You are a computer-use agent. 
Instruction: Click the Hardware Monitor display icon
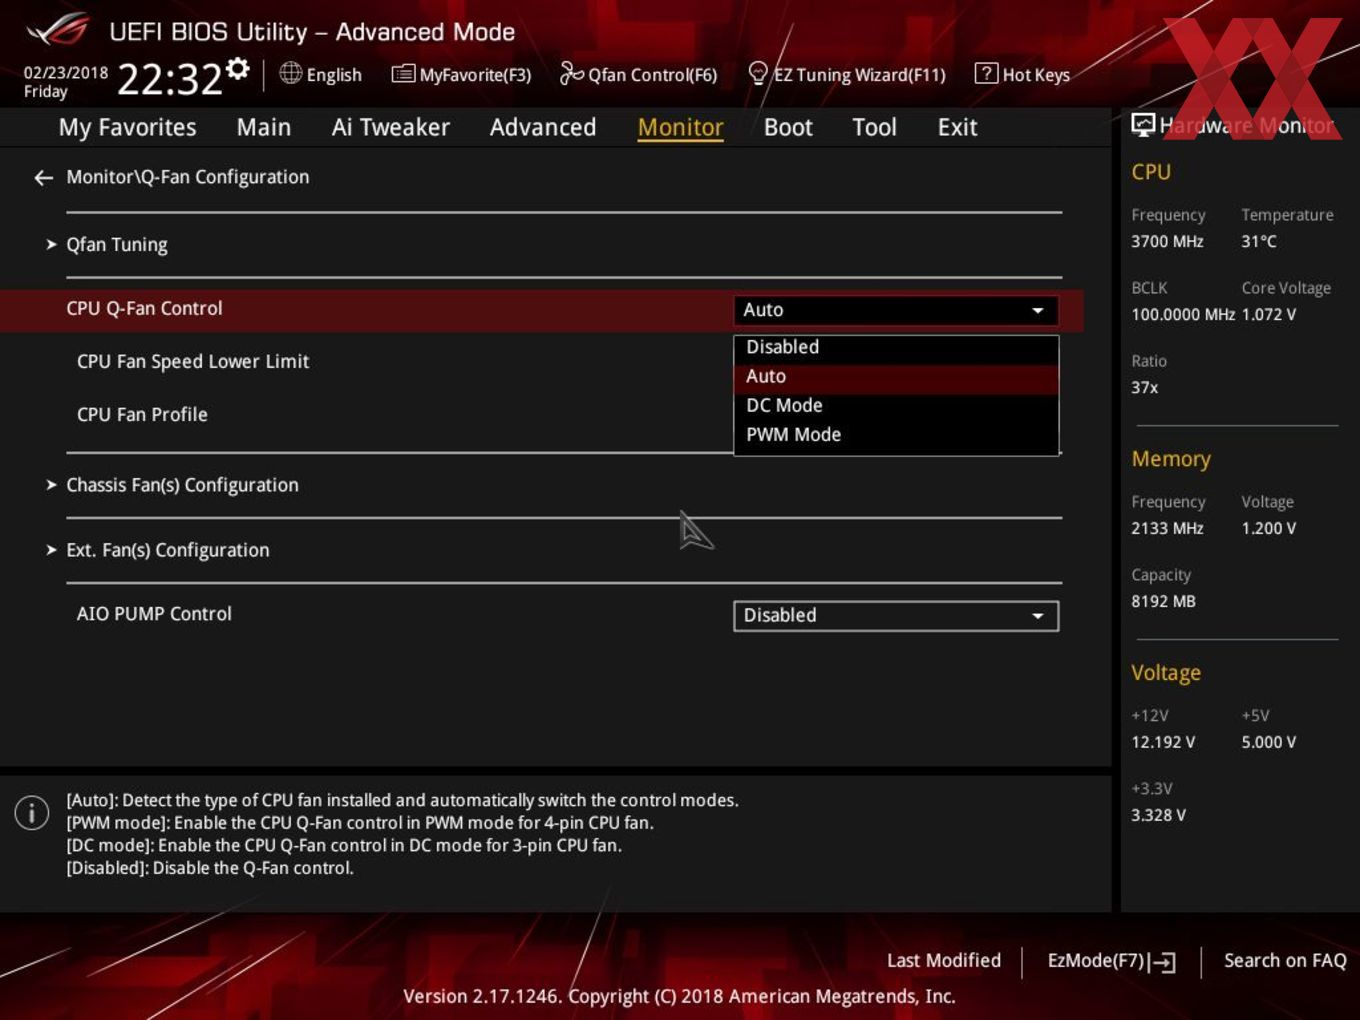1142,124
